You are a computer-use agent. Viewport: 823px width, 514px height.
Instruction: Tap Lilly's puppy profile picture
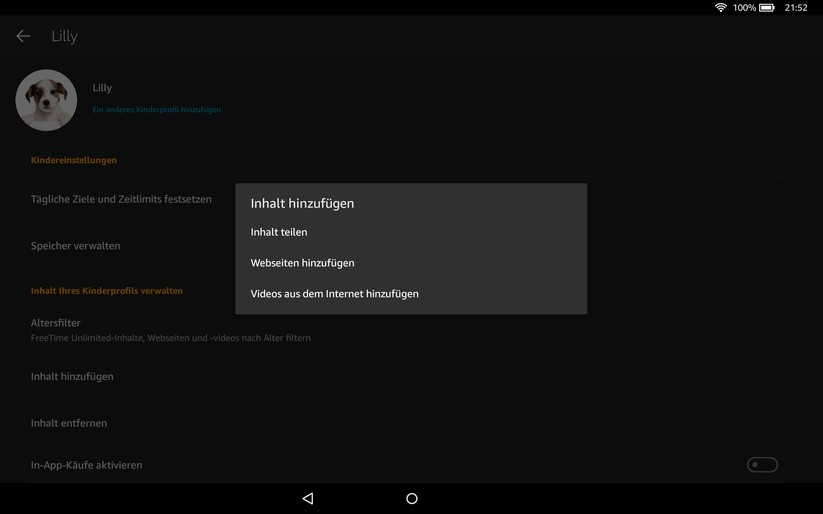(x=46, y=100)
